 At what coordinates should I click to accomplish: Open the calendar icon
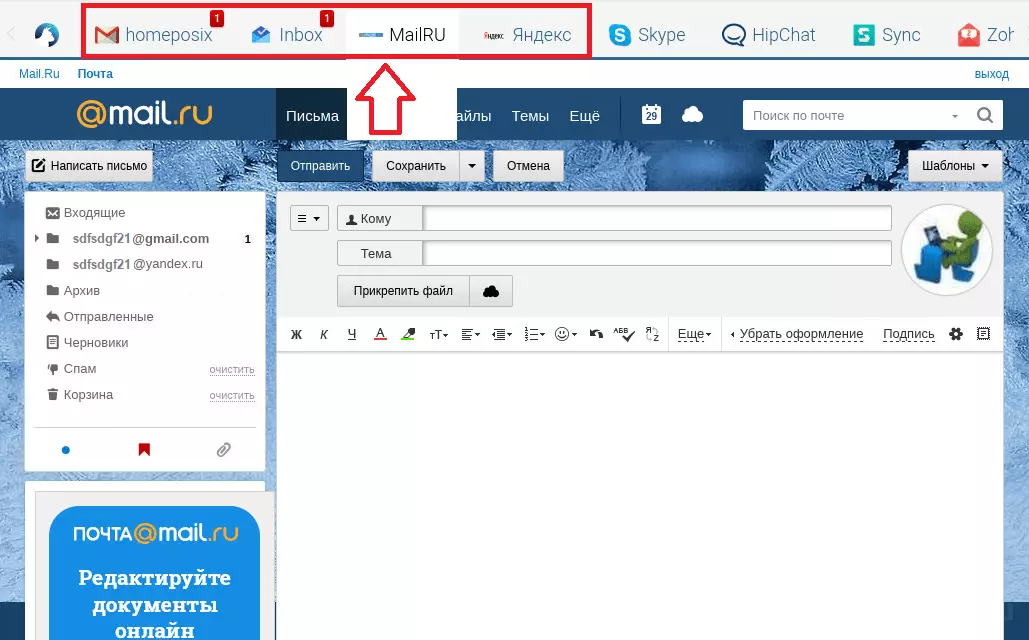(651, 114)
